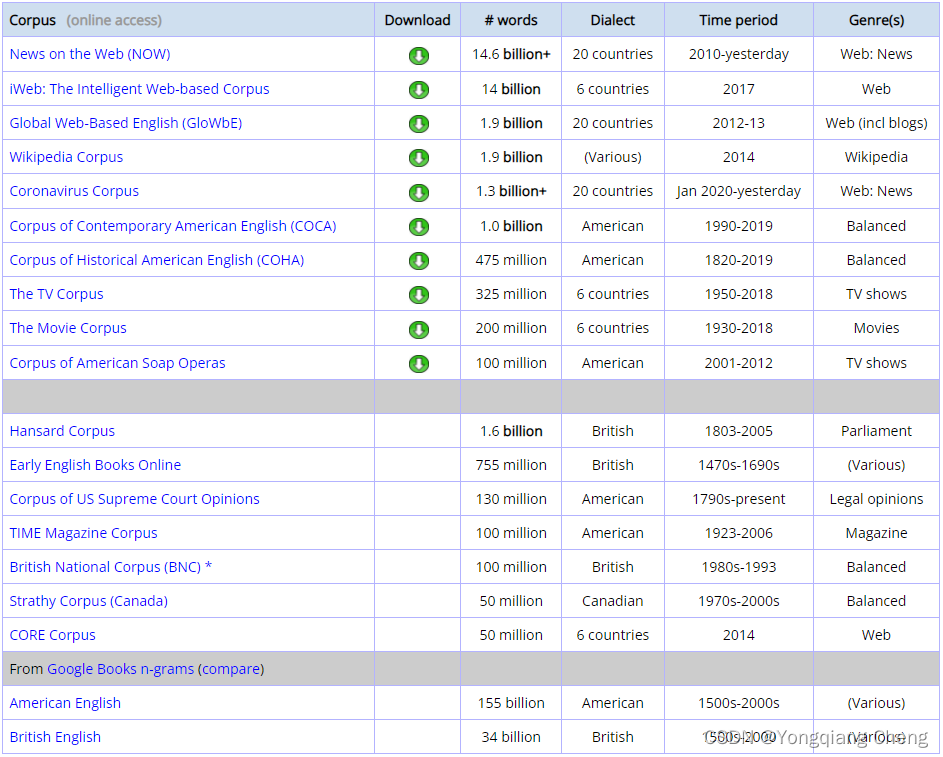Image resolution: width=943 pixels, height=757 pixels.
Task: Download the Coronavirus Corpus
Action: coord(419,192)
